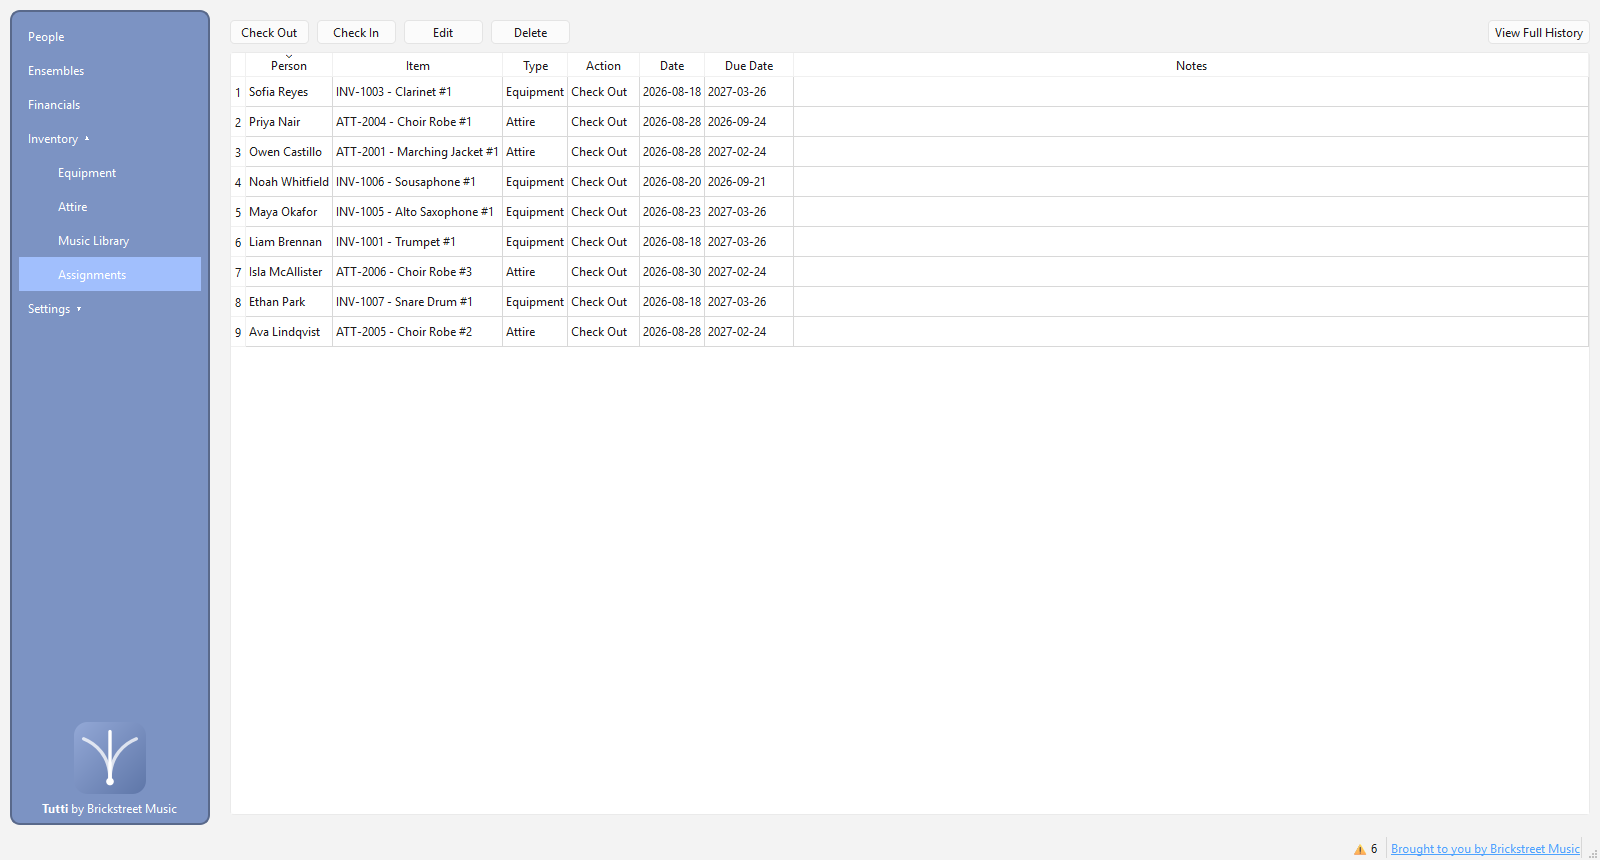Image resolution: width=1600 pixels, height=860 pixels.
Task: Sort by the Date column header
Action: (x=672, y=65)
